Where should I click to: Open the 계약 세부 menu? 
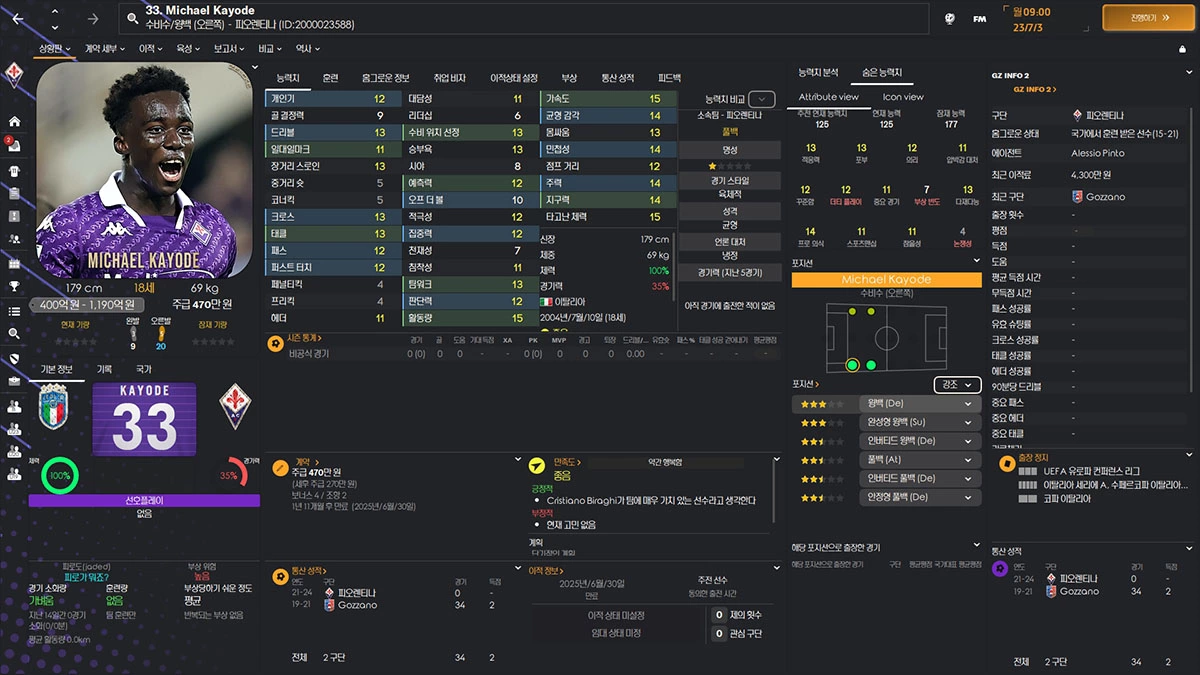coord(105,48)
